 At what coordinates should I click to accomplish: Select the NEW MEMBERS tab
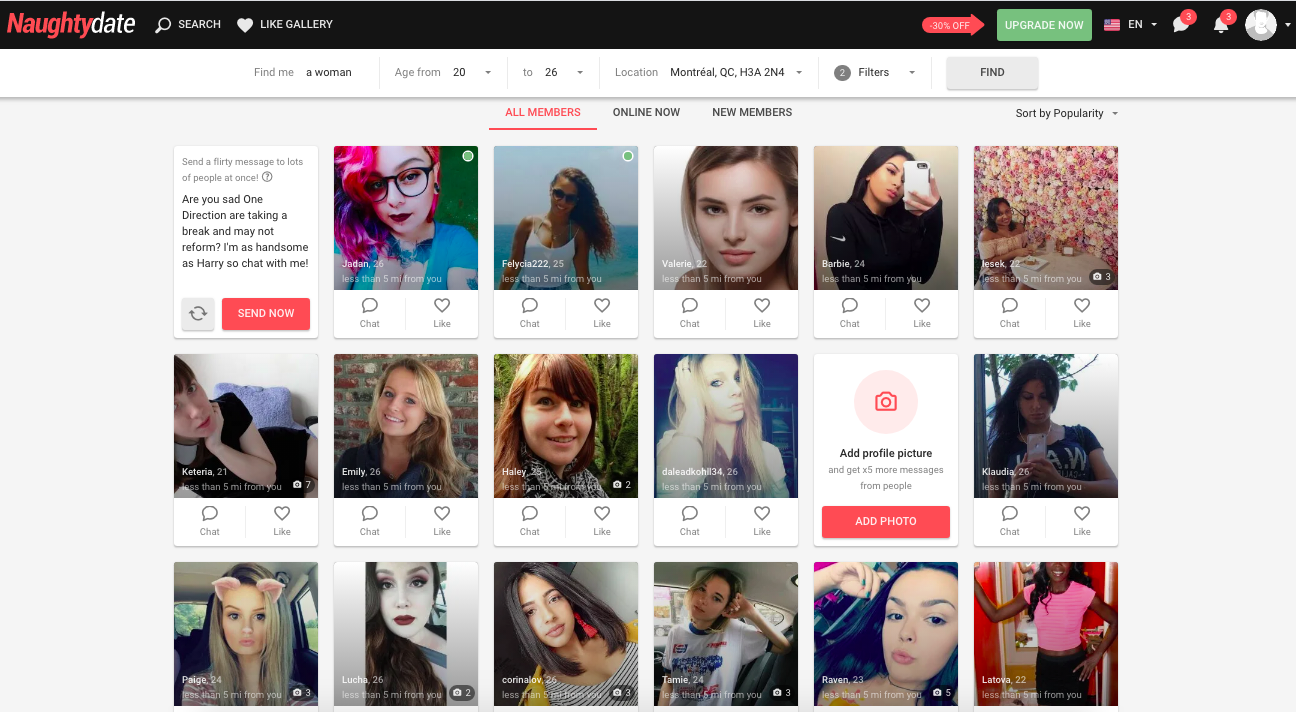tap(752, 112)
